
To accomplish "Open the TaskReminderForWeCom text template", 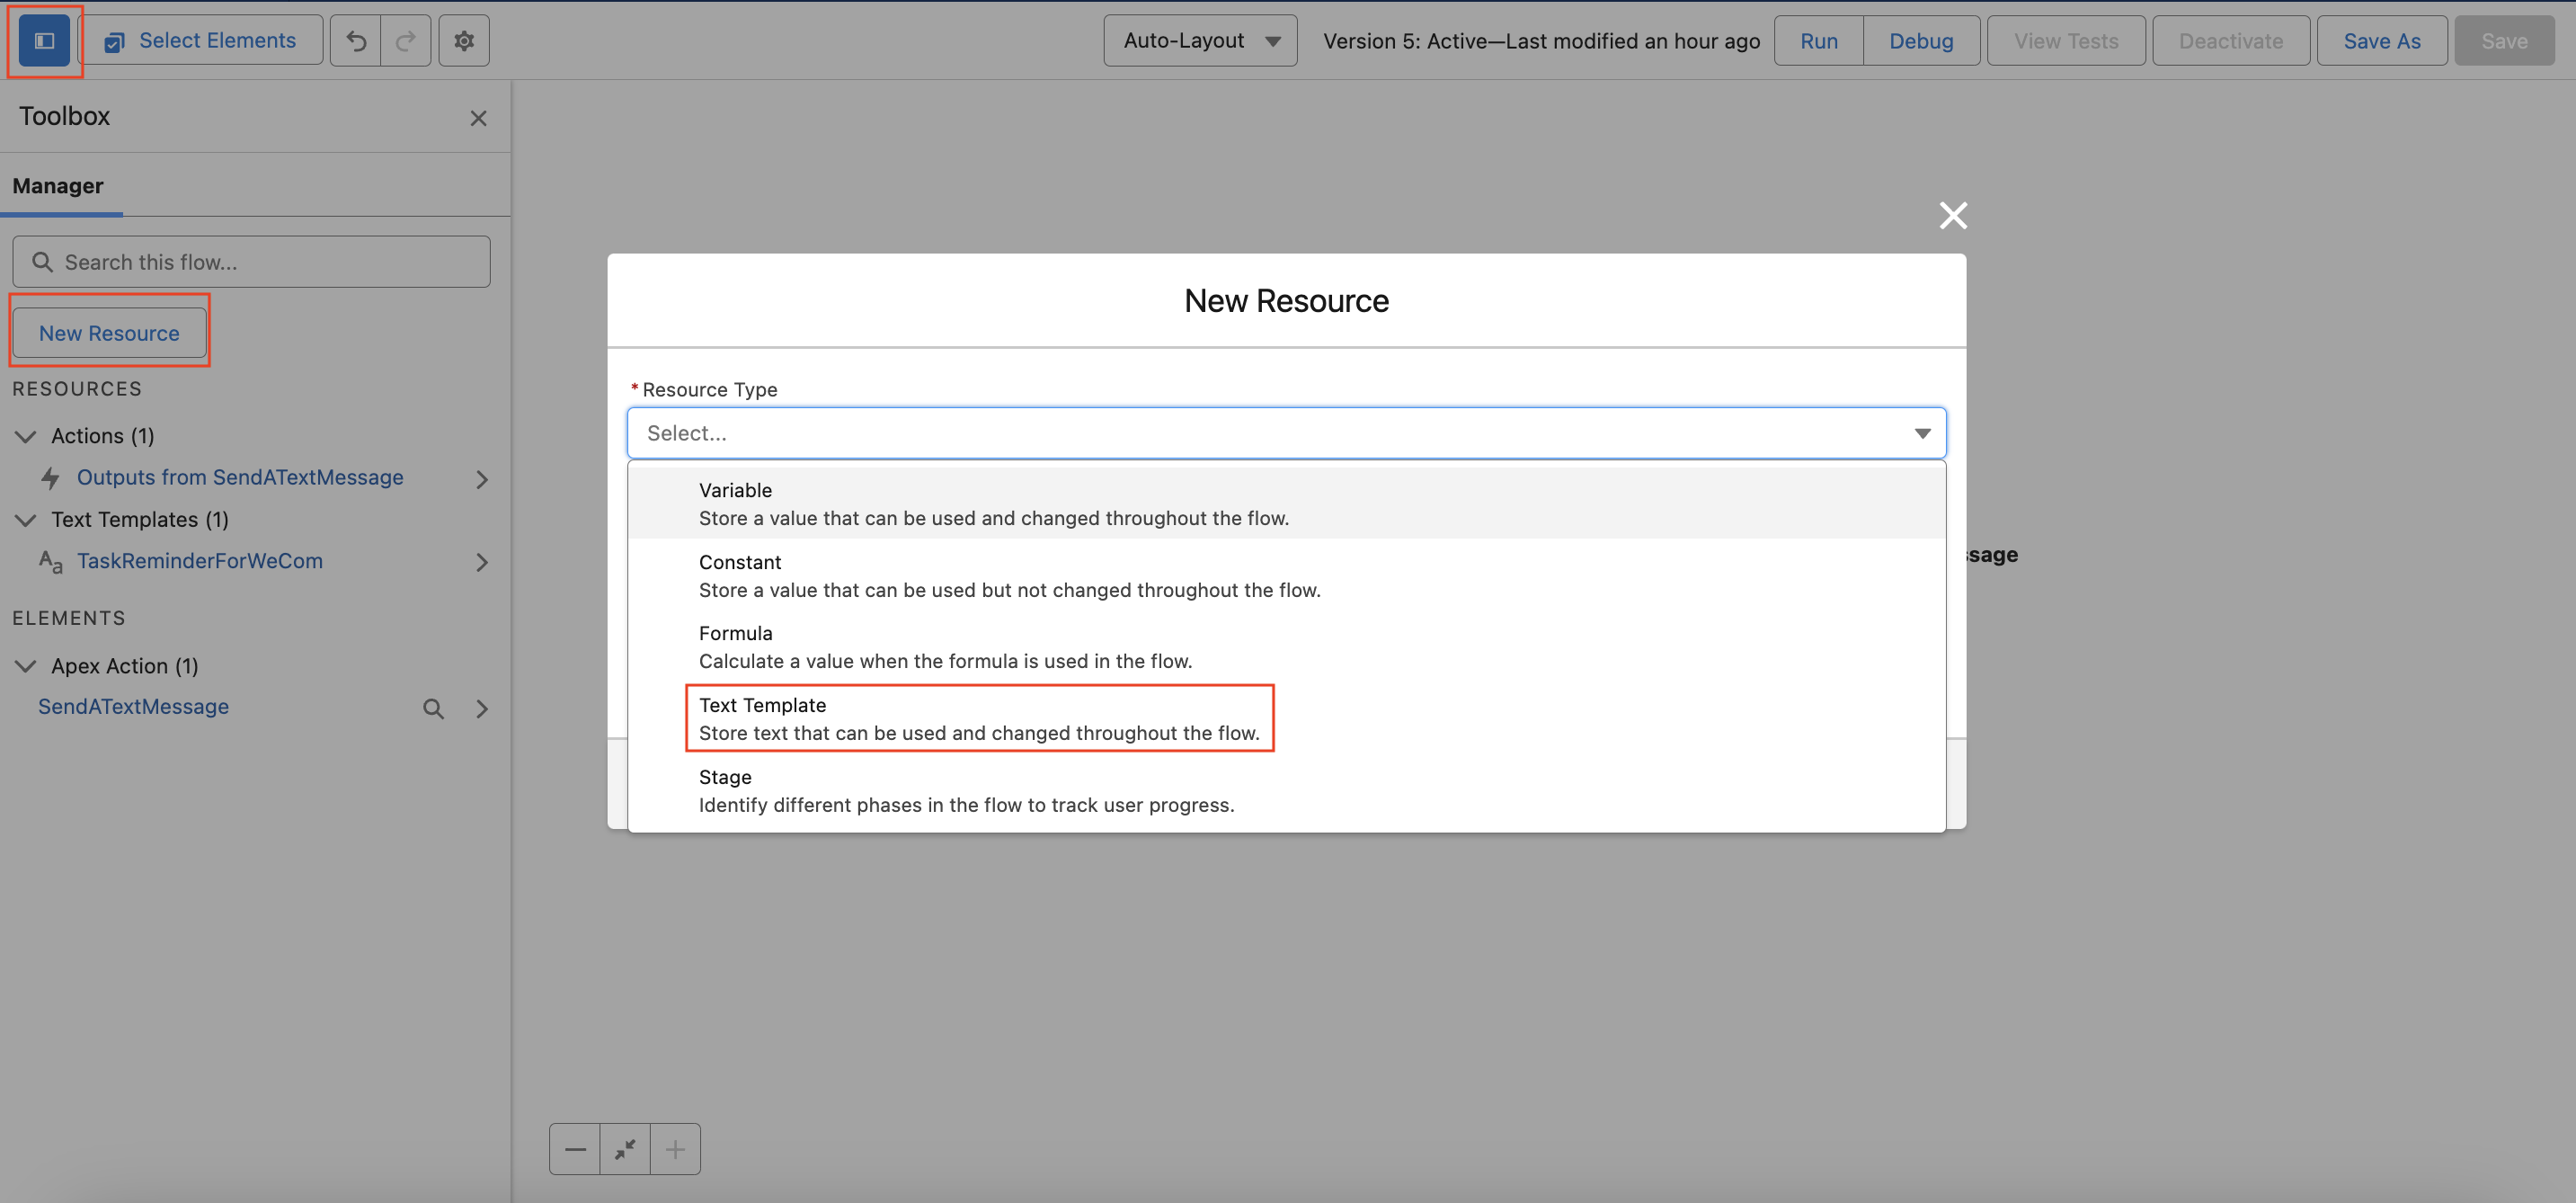I will (x=200, y=561).
